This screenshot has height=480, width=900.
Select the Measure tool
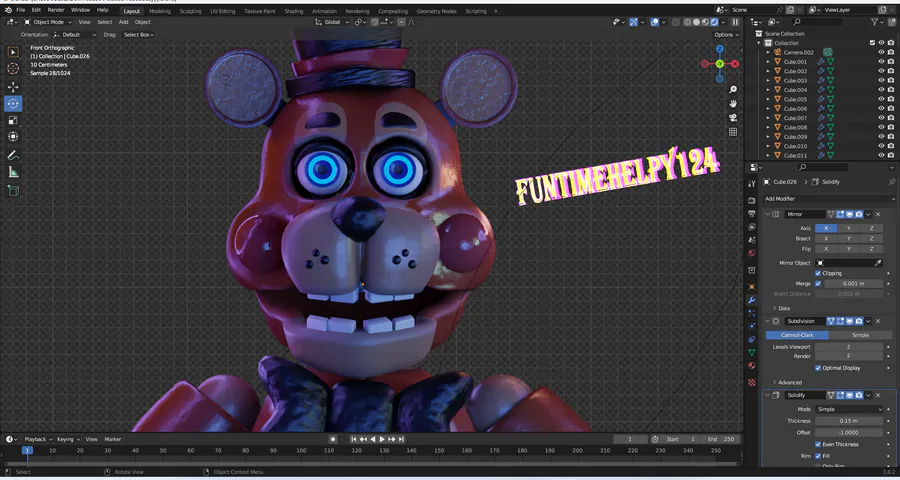[x=13, y=172]
